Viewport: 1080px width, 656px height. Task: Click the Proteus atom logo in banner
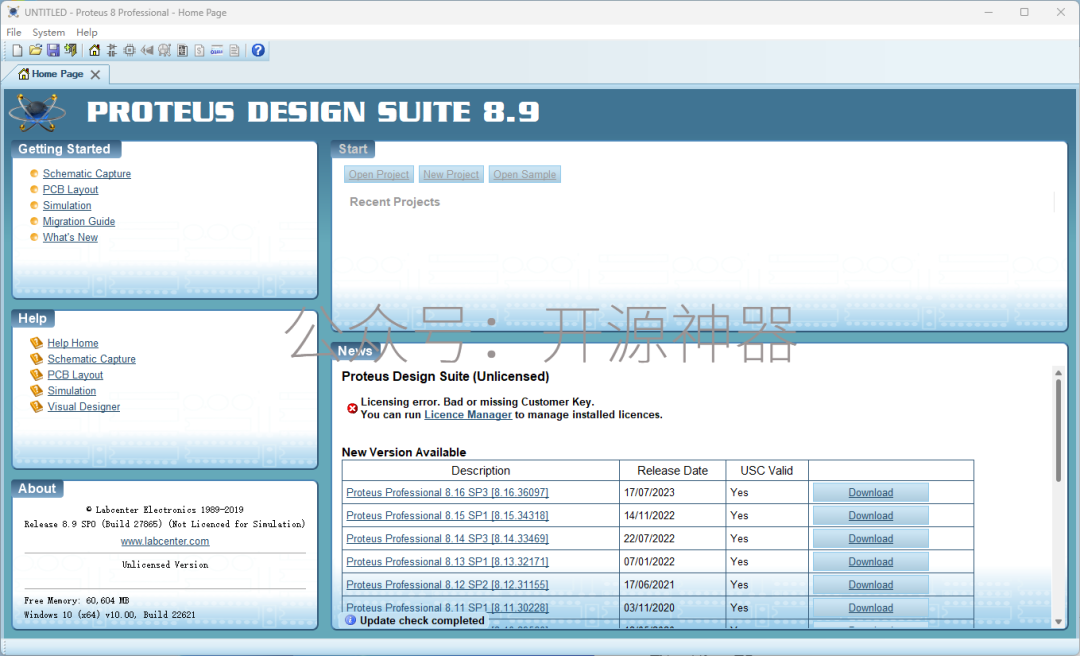click(x=37, y=112)
